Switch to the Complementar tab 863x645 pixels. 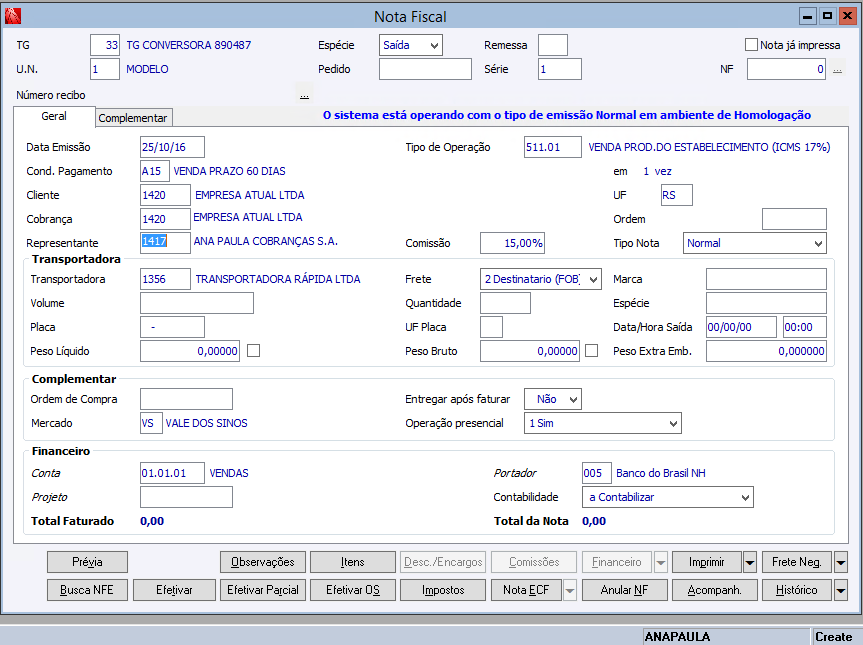pyautogui.click(x=133, y=118)
